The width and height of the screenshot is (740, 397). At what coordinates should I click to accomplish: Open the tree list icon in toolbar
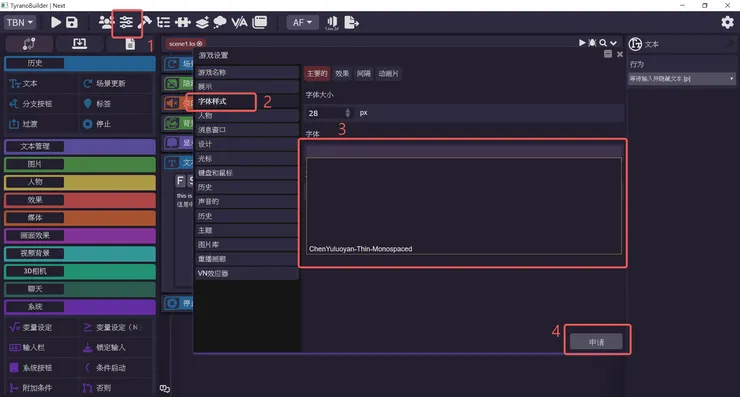[164, 22]
